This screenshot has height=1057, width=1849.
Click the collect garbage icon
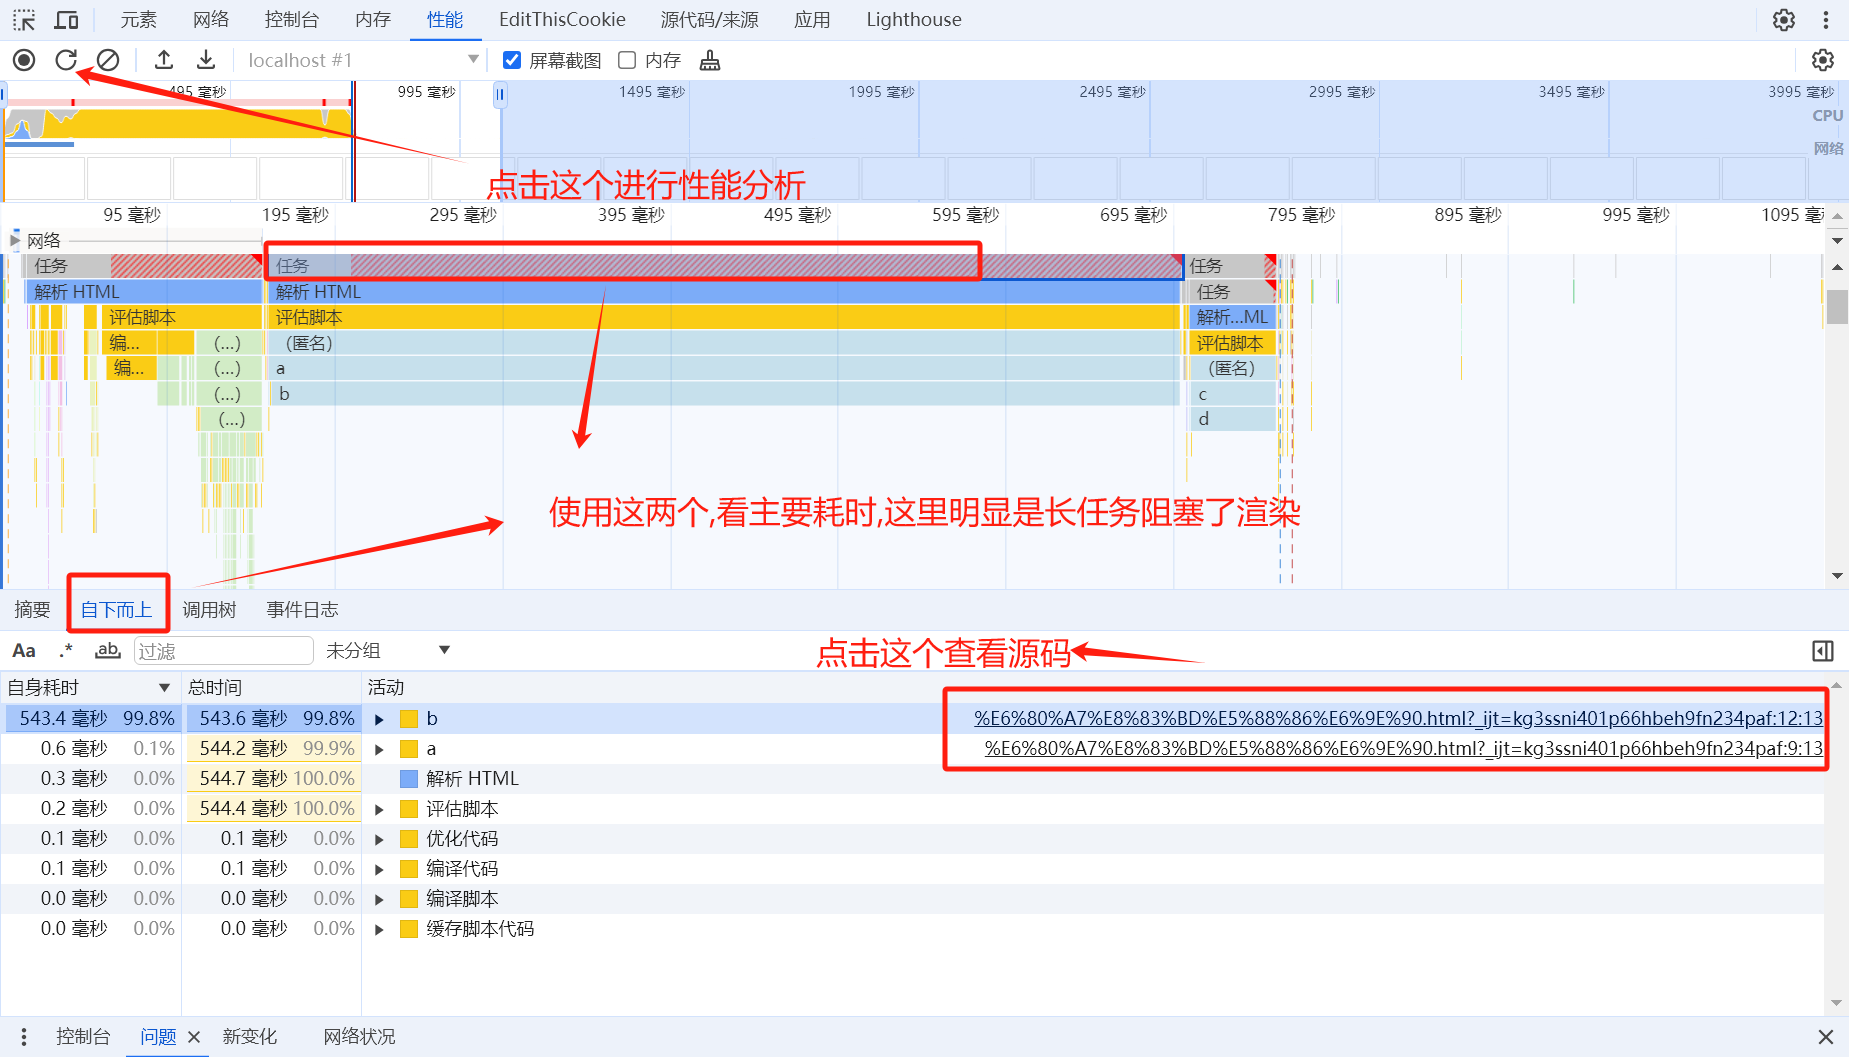[x=710, y=61]
